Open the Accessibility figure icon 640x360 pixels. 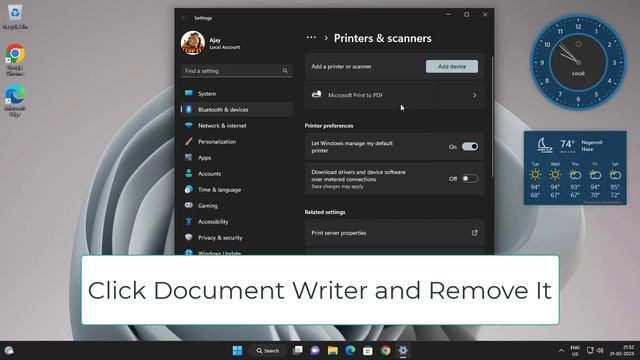click(189, 221)
